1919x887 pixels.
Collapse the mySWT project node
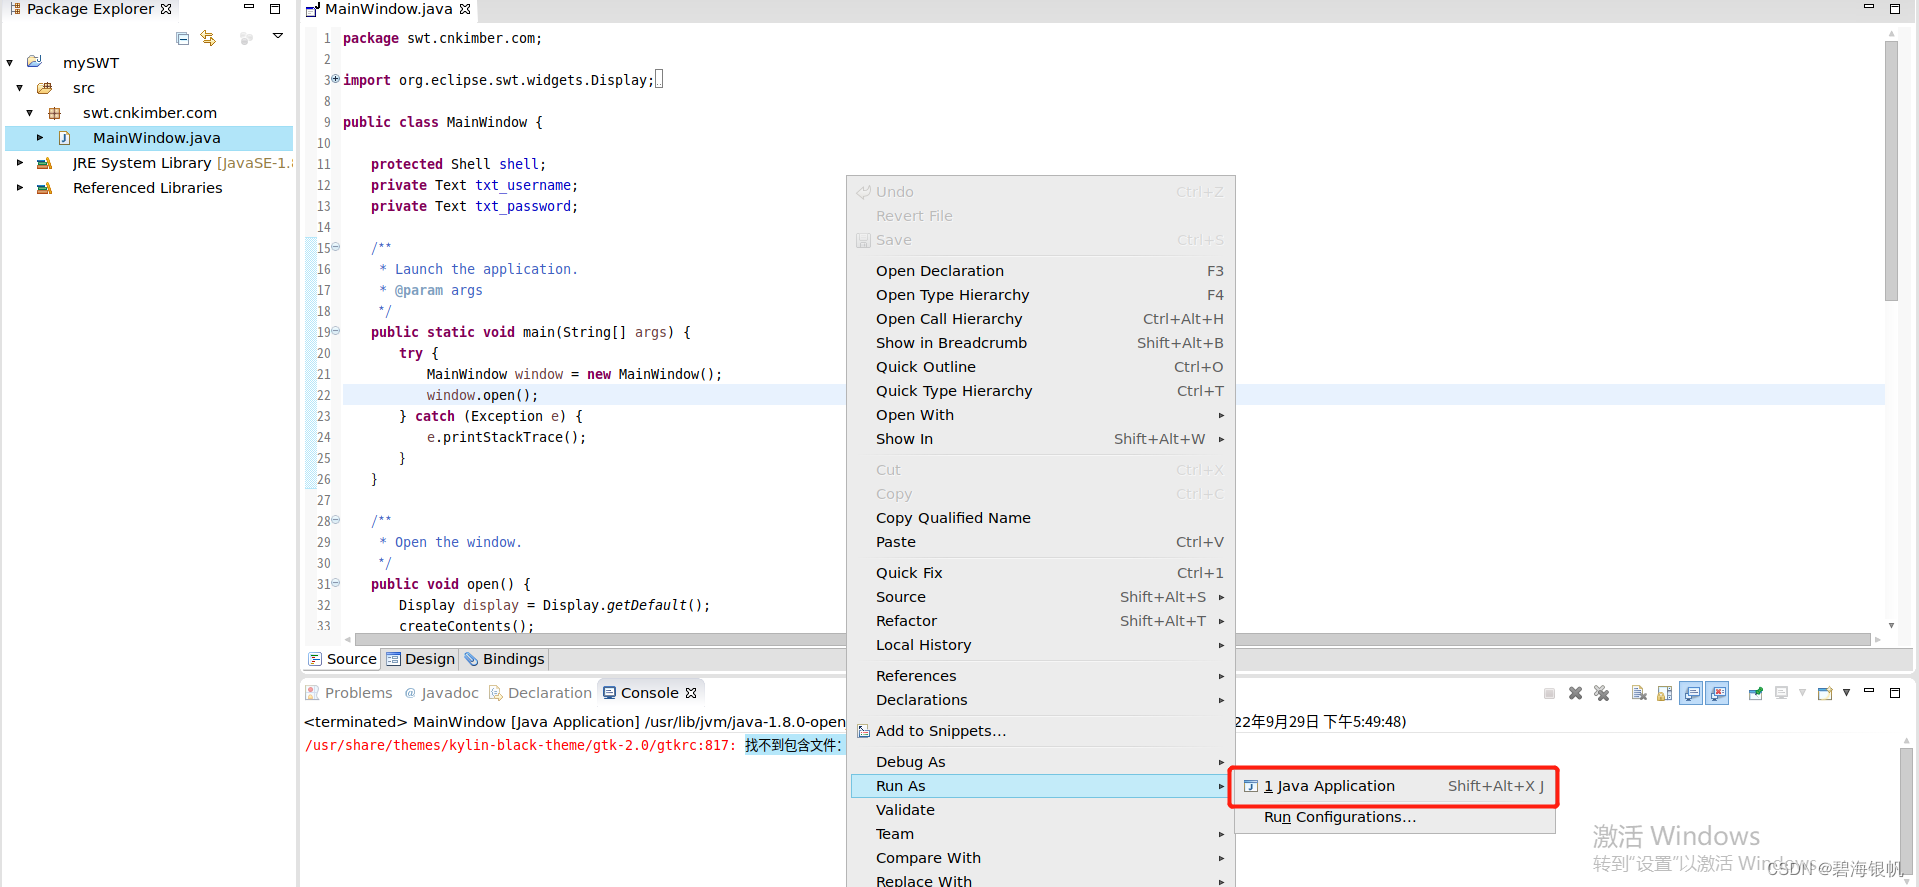point(10,63)
